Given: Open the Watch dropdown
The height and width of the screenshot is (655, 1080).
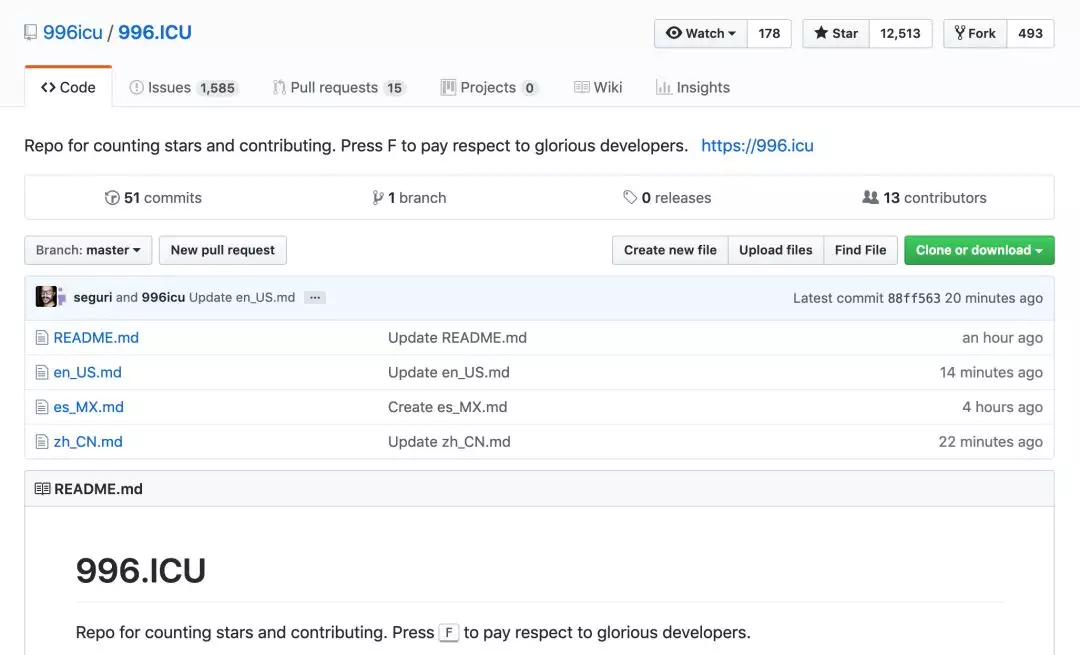Looking at the screenshot, I should [x=700, y=33].
